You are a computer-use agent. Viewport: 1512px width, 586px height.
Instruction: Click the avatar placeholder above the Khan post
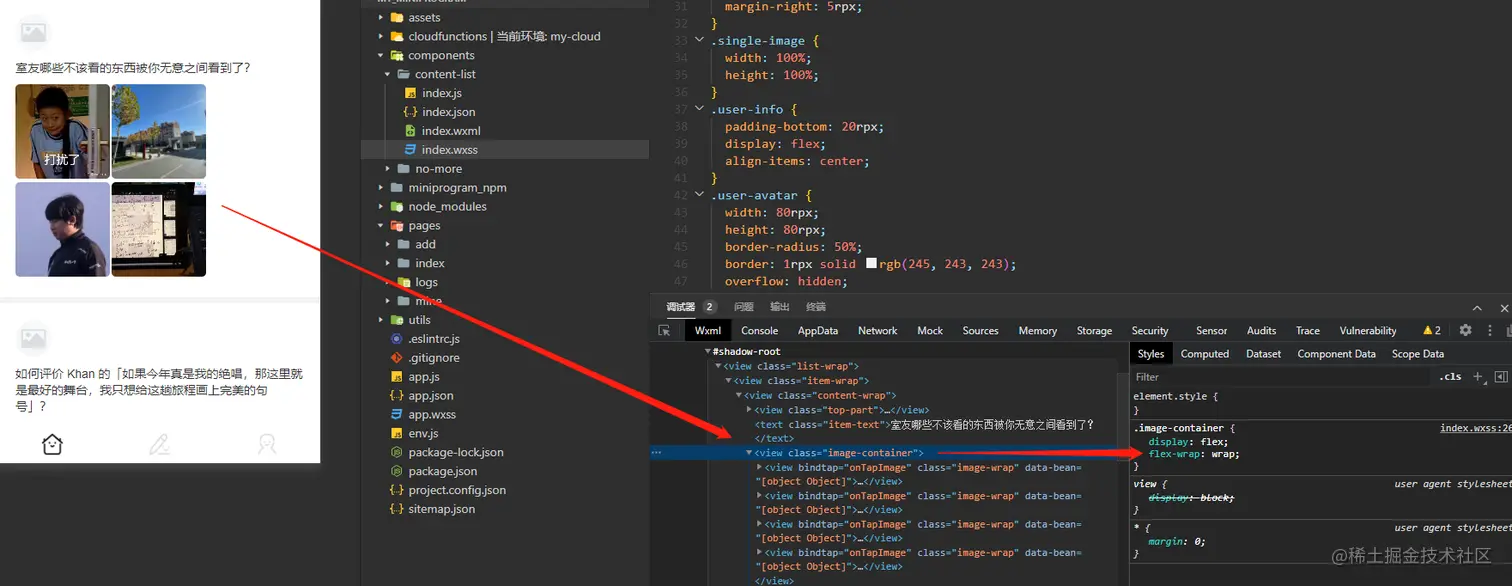point(33,338)
